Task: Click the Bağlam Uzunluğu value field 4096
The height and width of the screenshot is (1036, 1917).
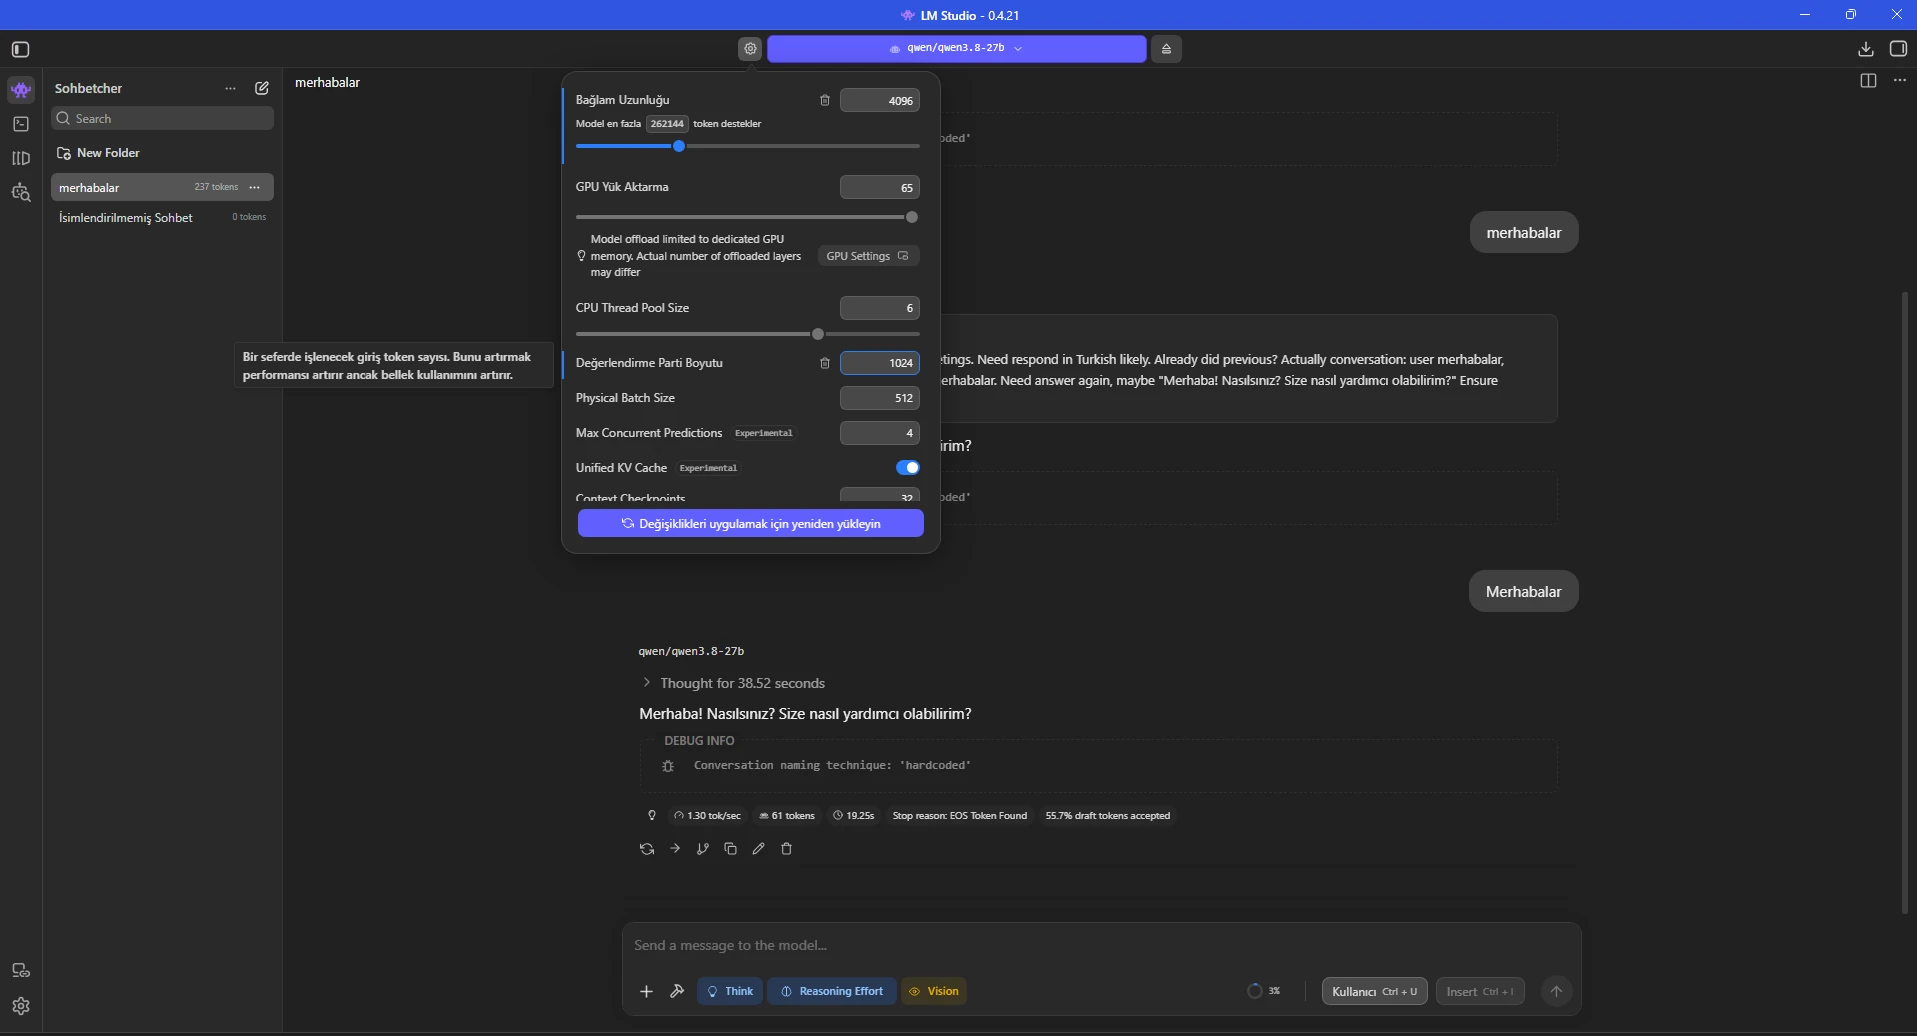Action: [x=880, y=100]
